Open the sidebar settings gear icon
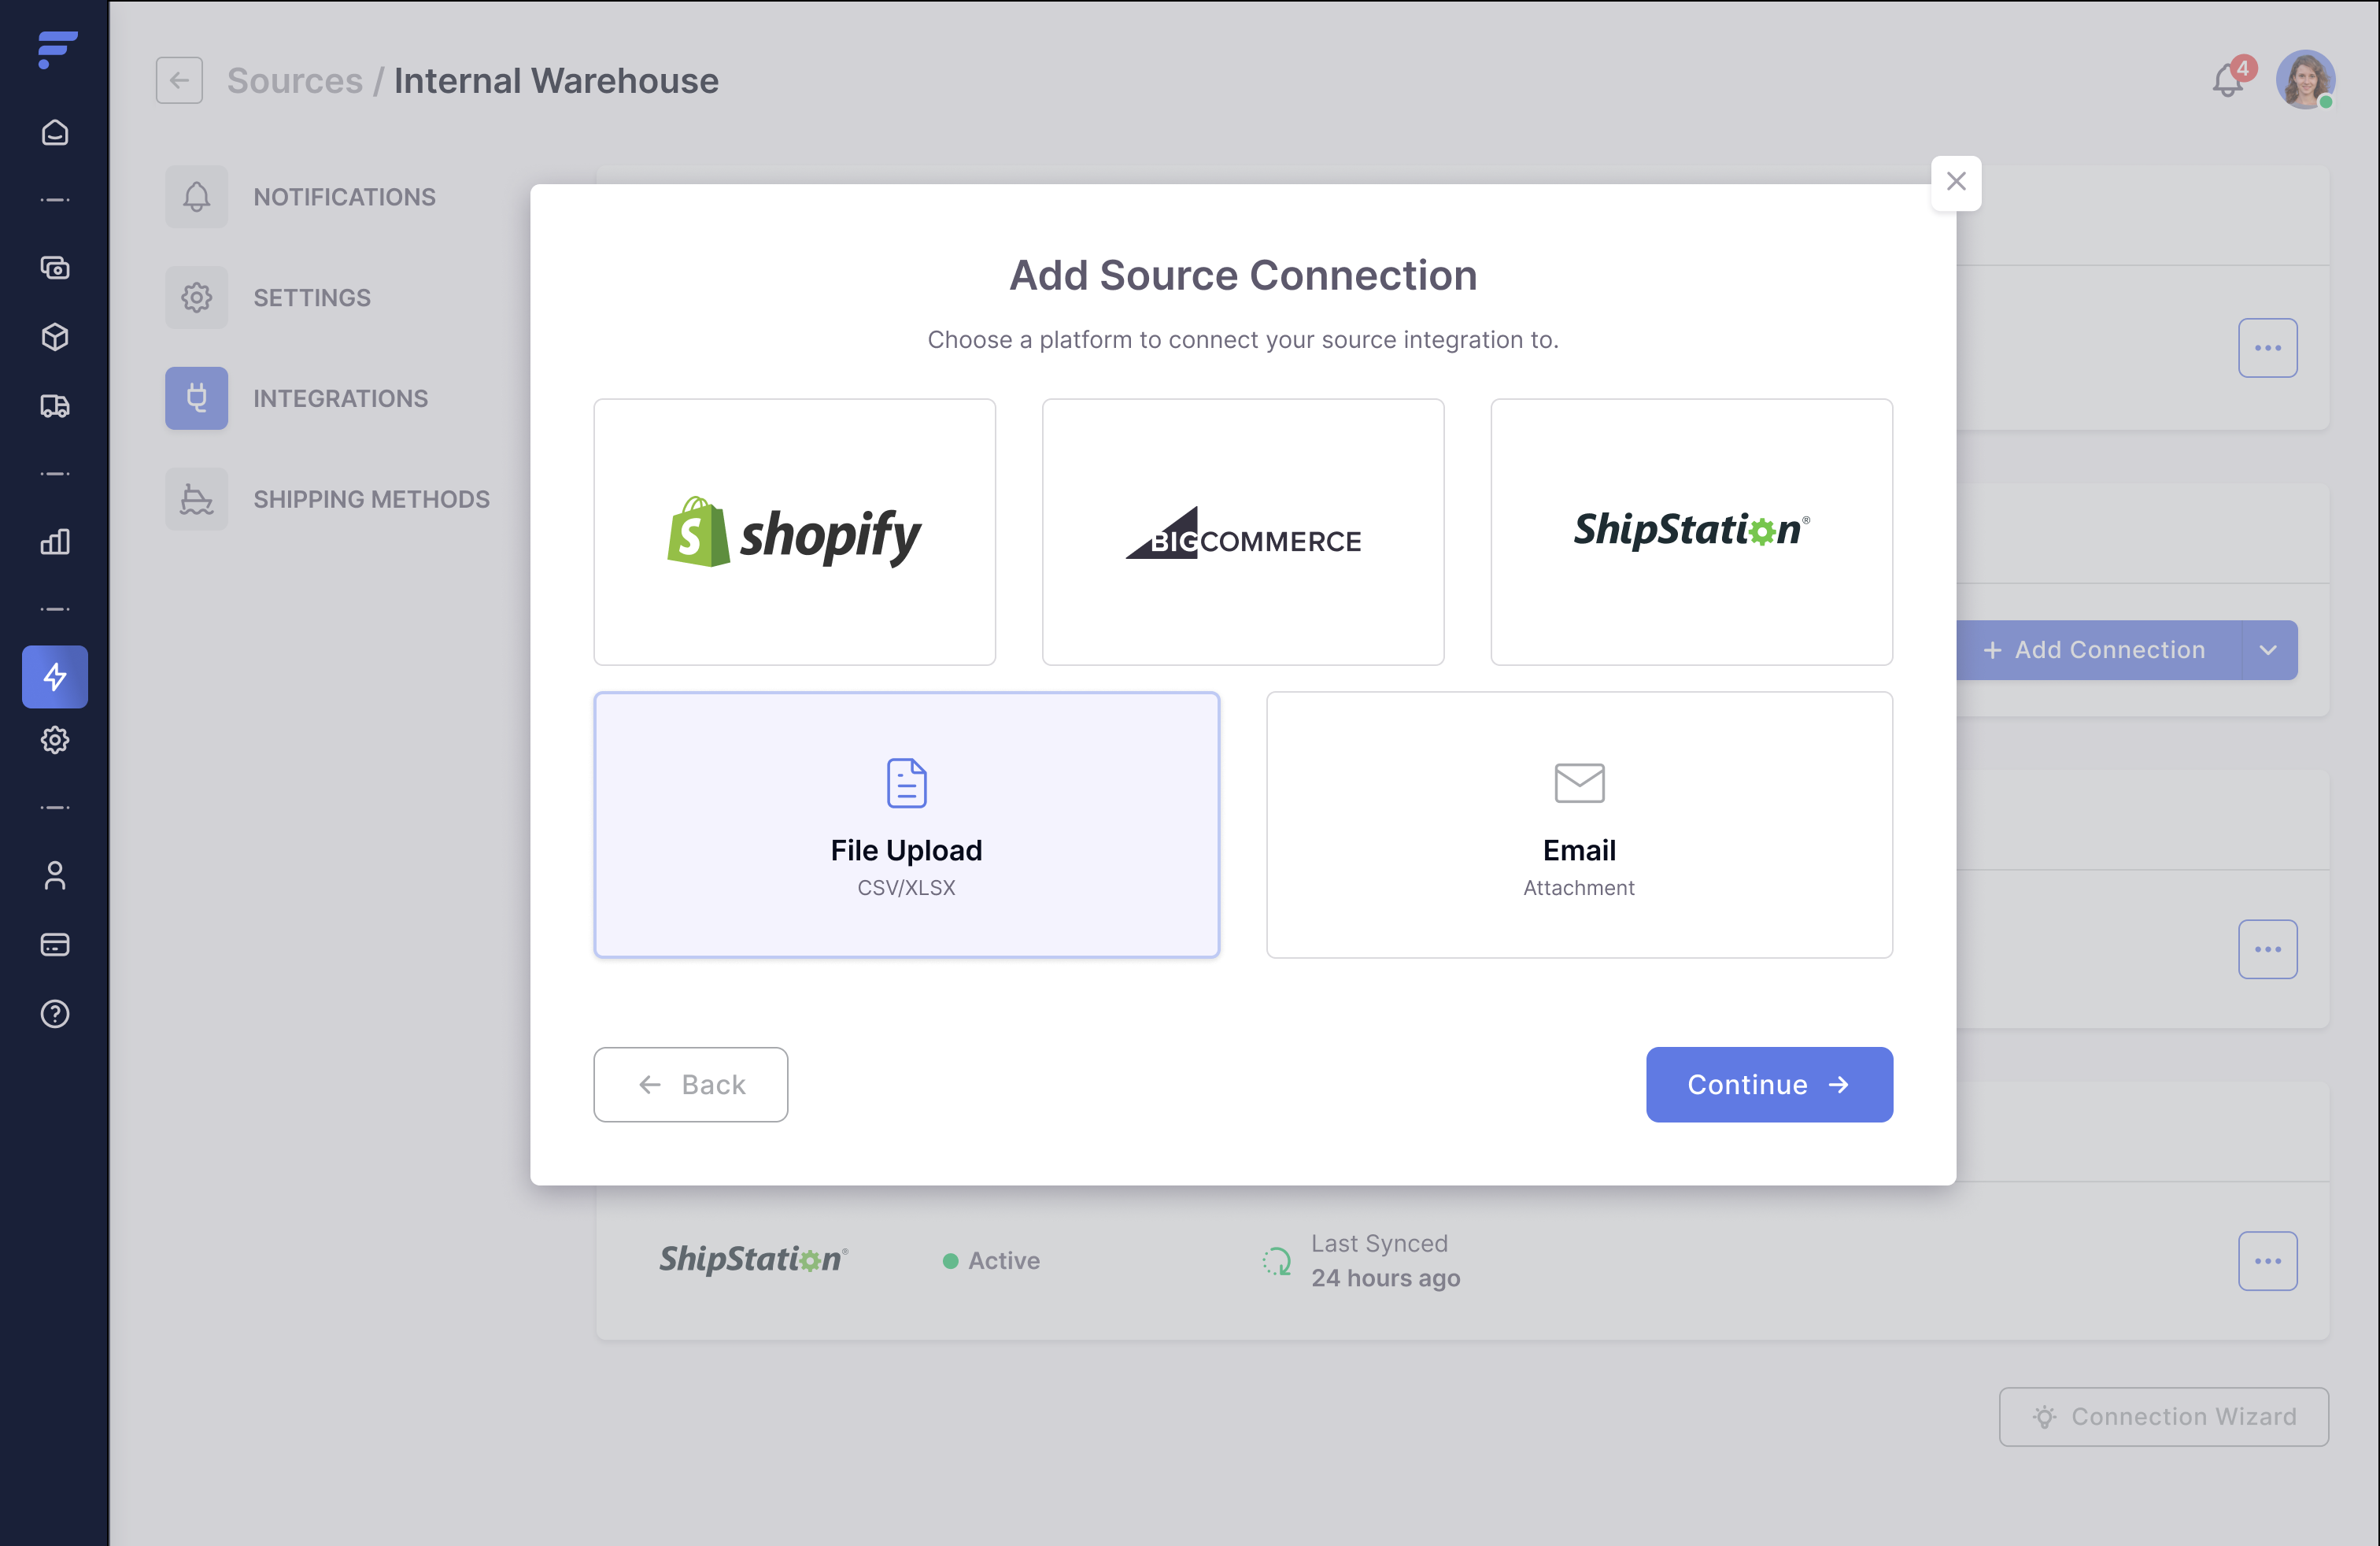This screenshot has height=1546, width=2380. pos(55,740)
